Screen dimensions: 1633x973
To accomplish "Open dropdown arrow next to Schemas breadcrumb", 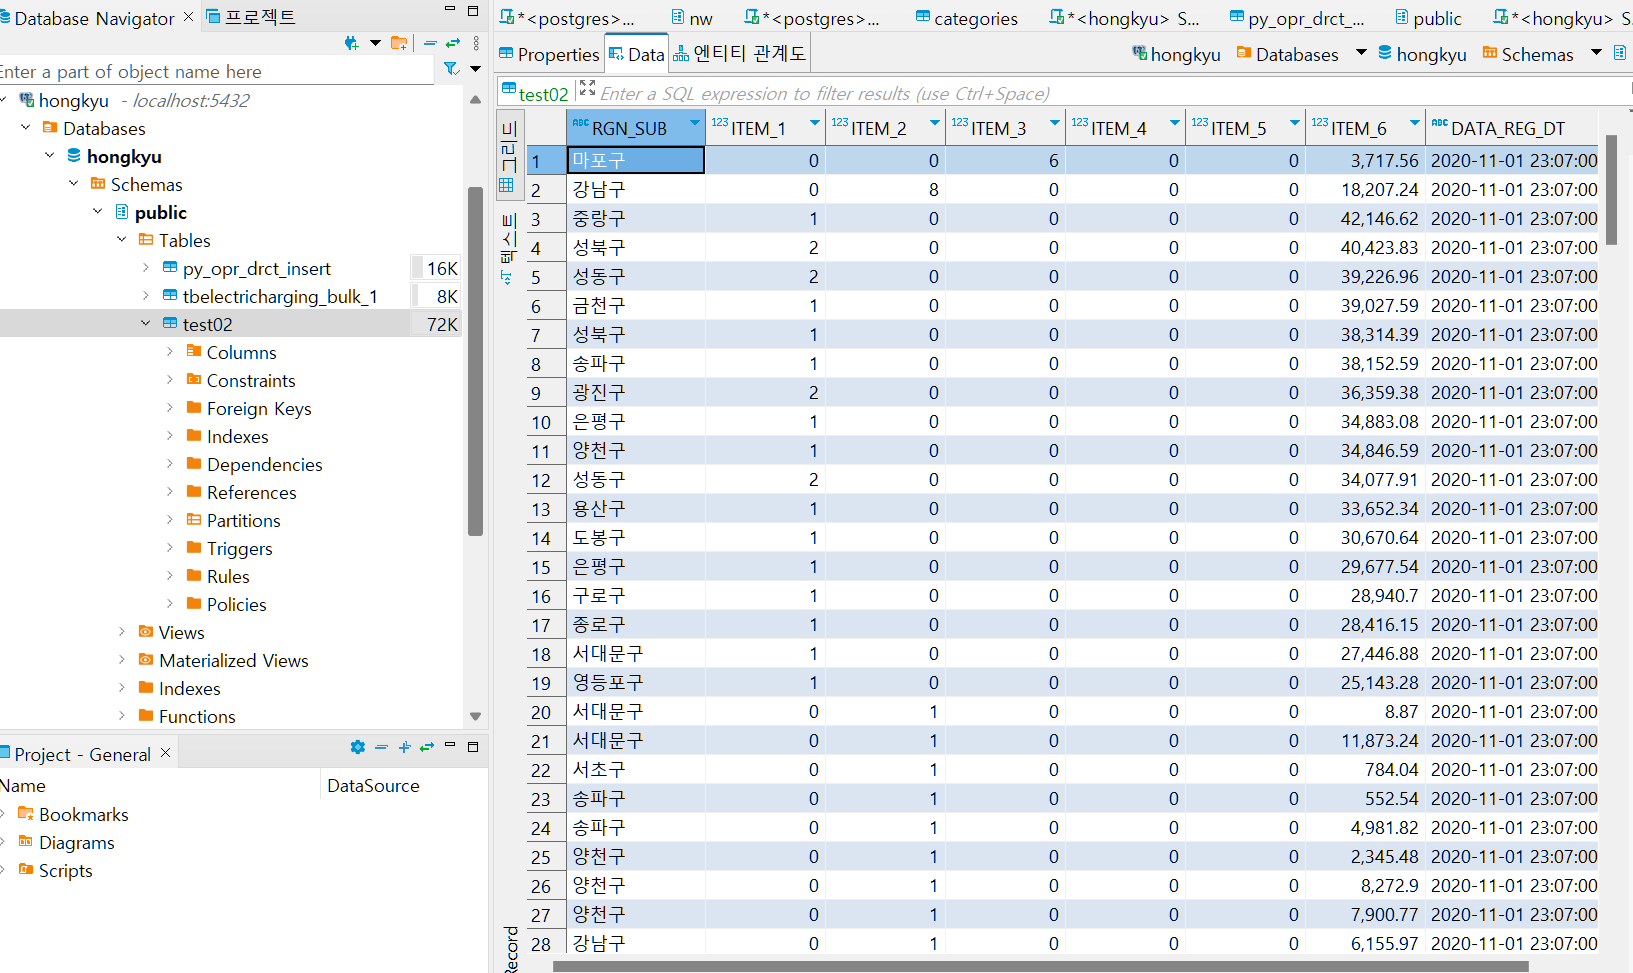I will (1596, 53).
